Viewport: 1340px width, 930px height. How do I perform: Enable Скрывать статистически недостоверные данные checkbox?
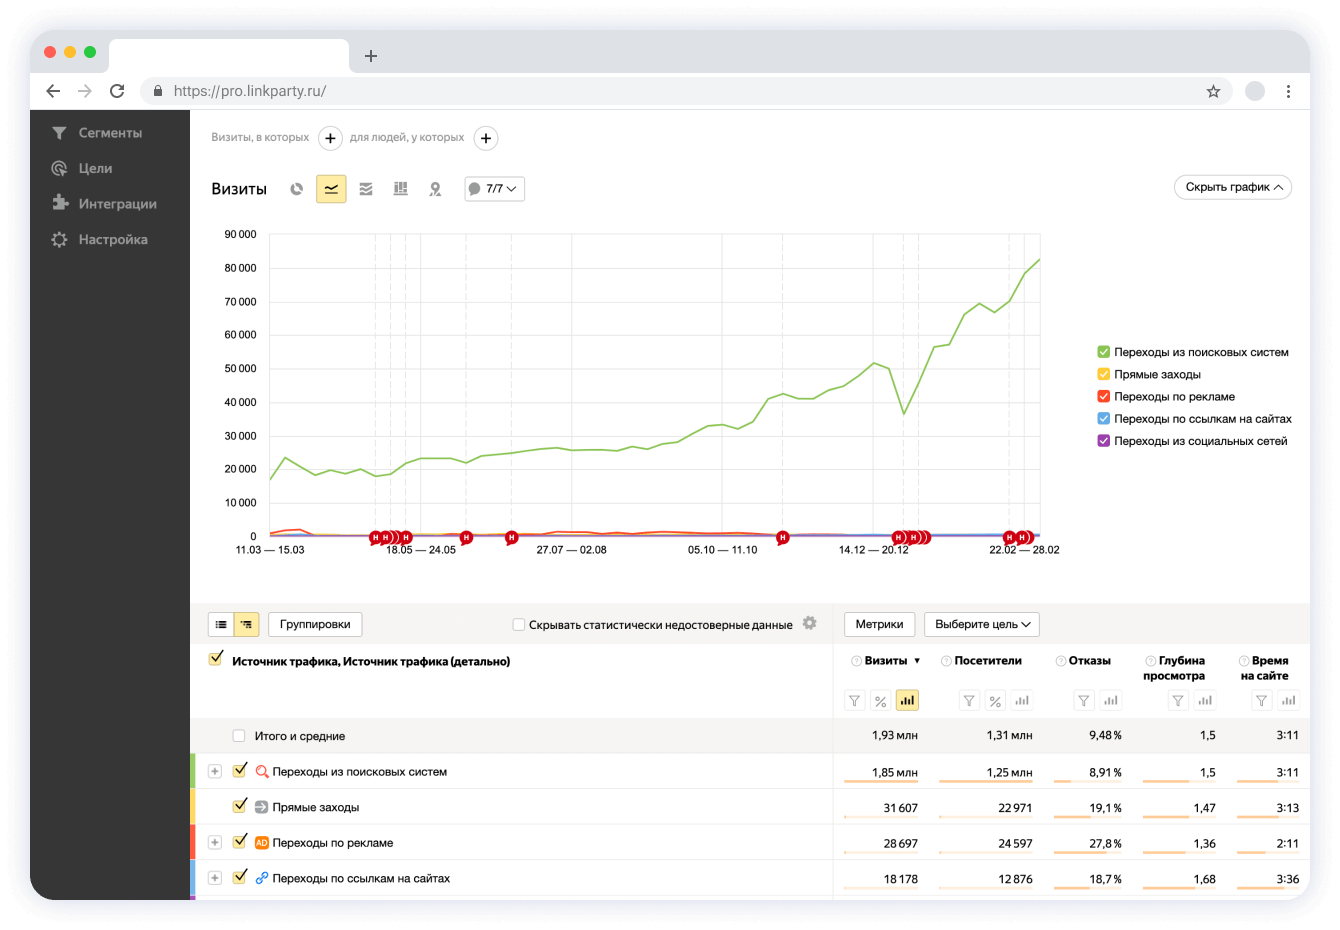click(x=518, y=624)
